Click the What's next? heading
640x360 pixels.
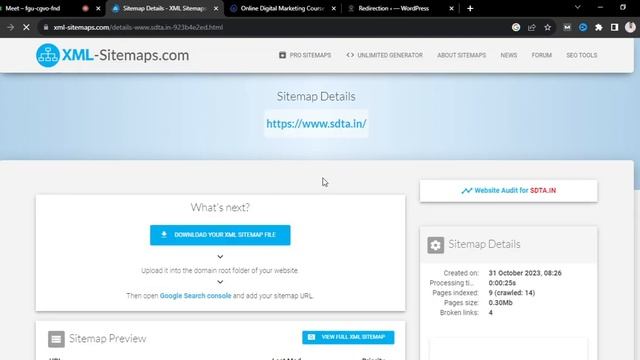coord(220,207)
